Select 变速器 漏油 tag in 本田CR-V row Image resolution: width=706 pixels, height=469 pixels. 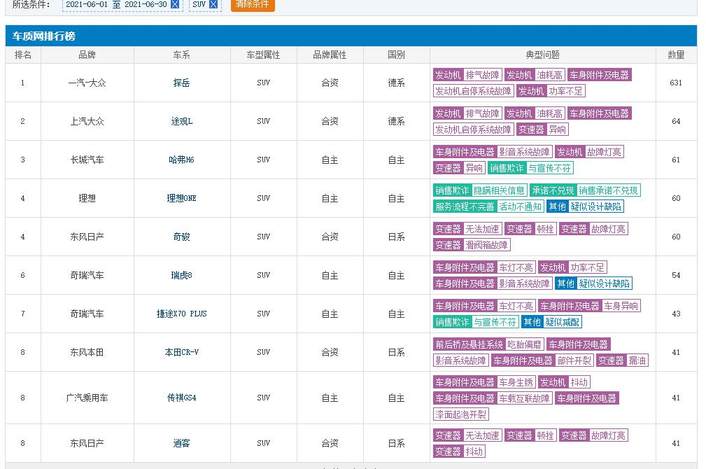(622, 361)
